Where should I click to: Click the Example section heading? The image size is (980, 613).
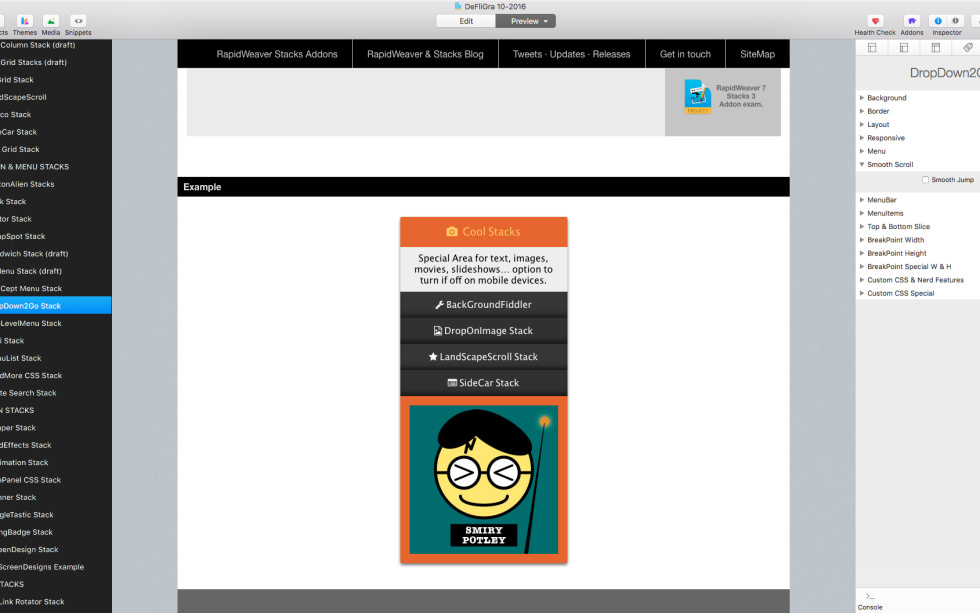202,187
